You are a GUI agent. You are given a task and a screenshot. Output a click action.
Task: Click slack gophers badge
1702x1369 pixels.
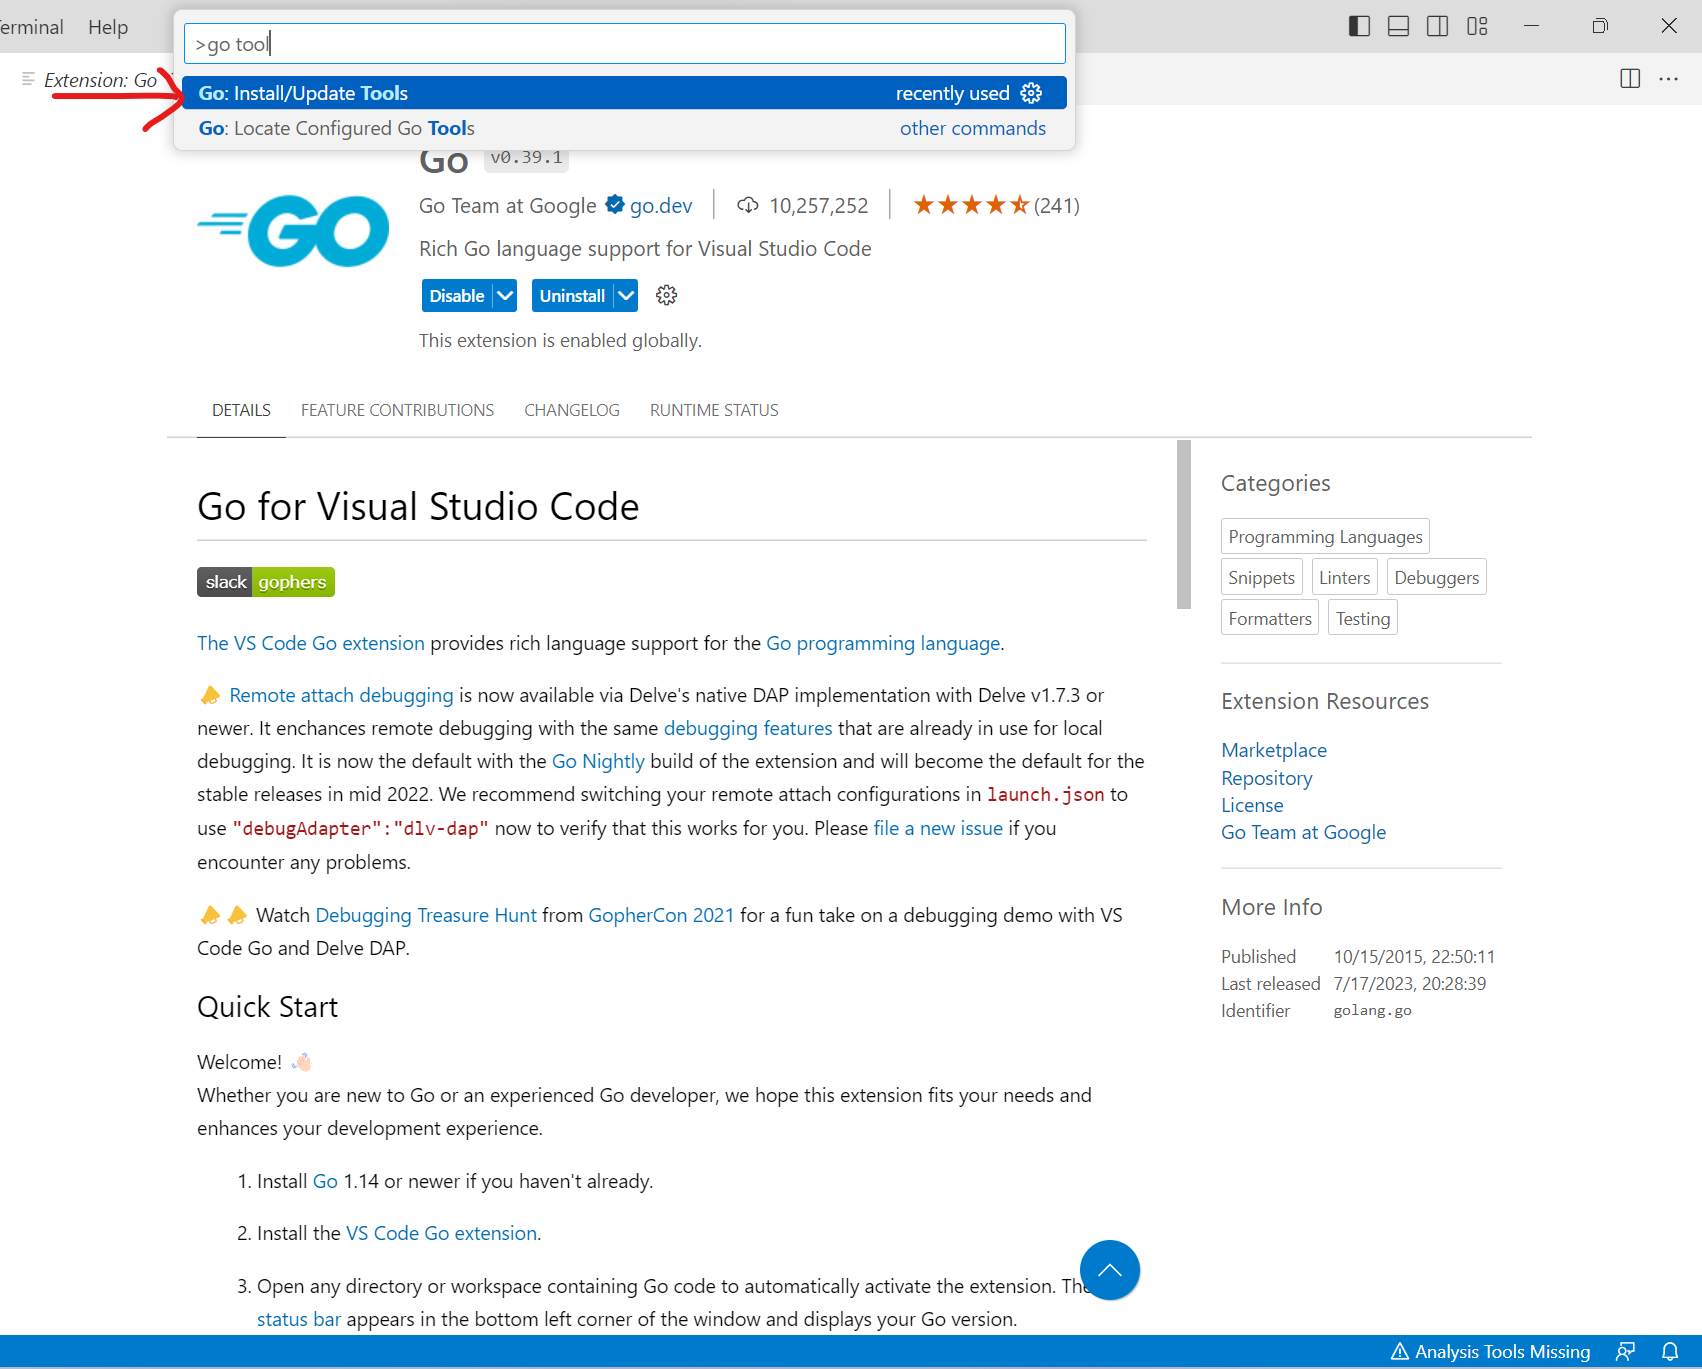[266, 582]
